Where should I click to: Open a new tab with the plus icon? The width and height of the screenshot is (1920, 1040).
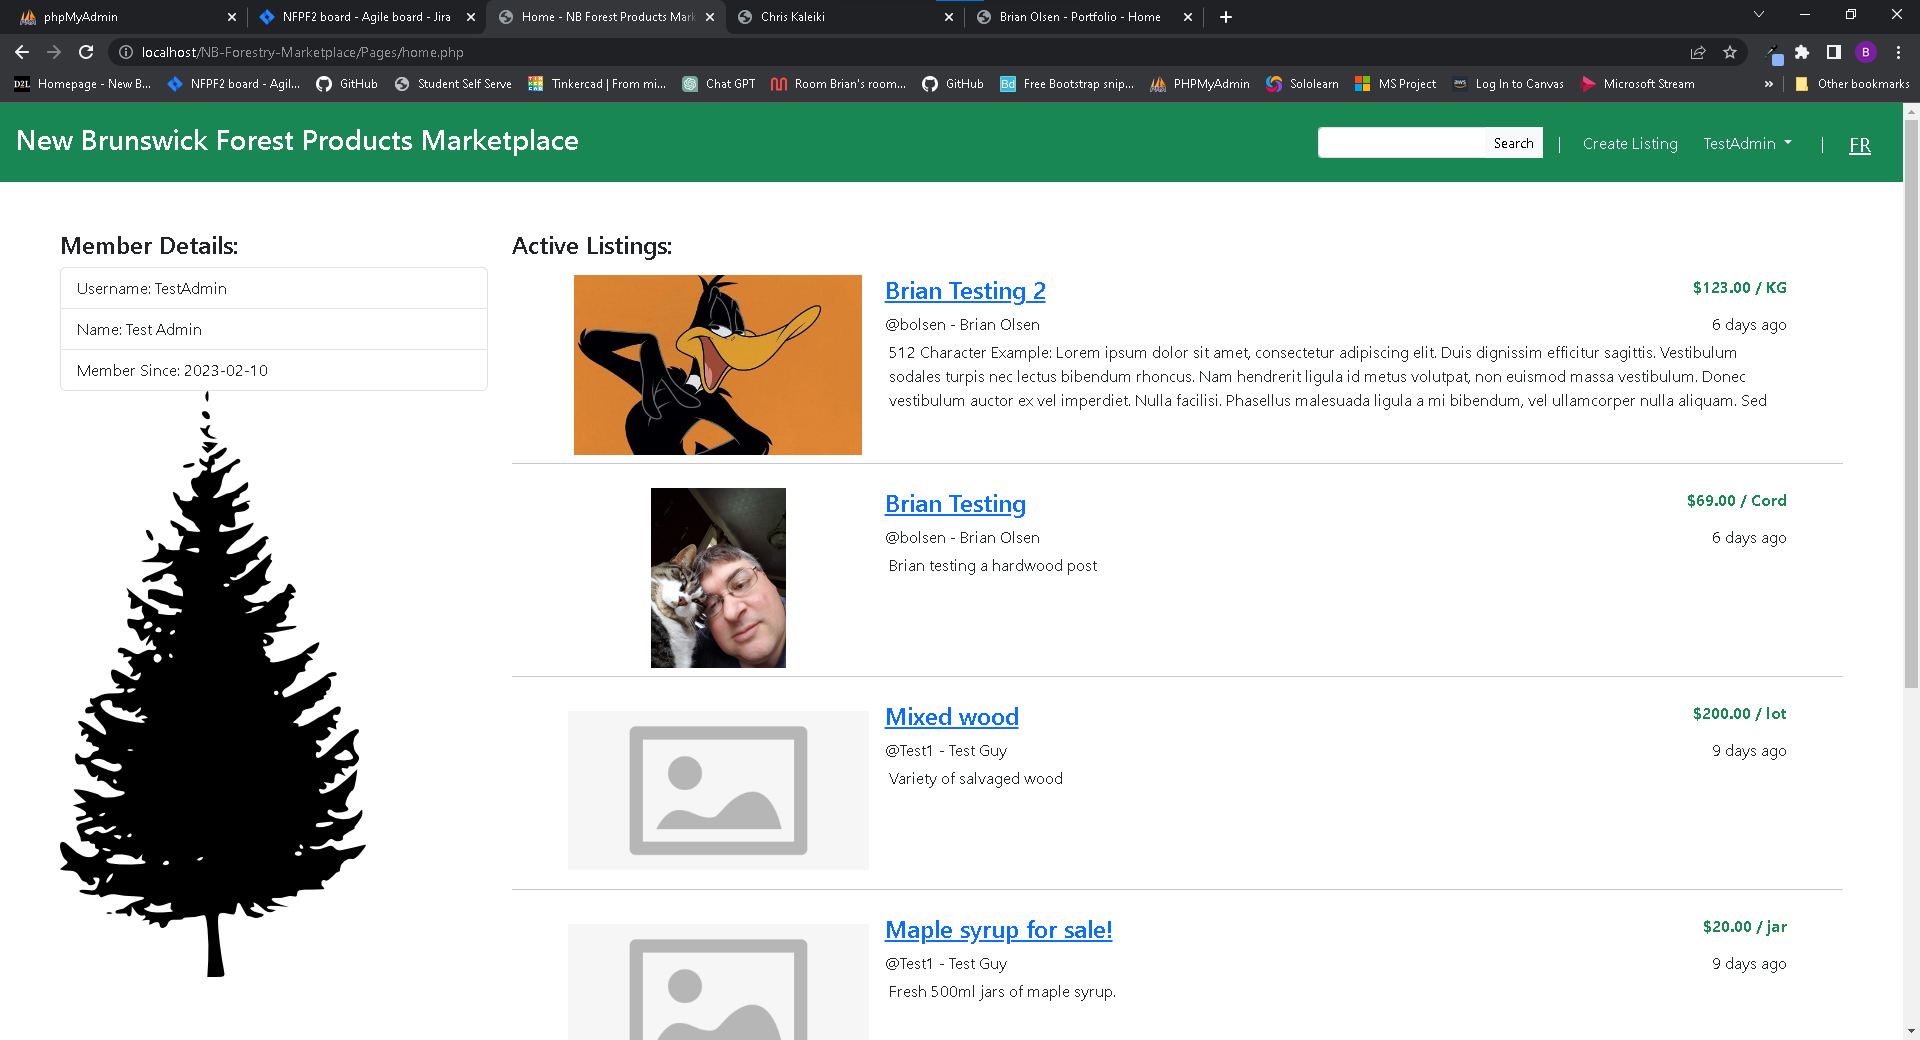coord(1226,17)
